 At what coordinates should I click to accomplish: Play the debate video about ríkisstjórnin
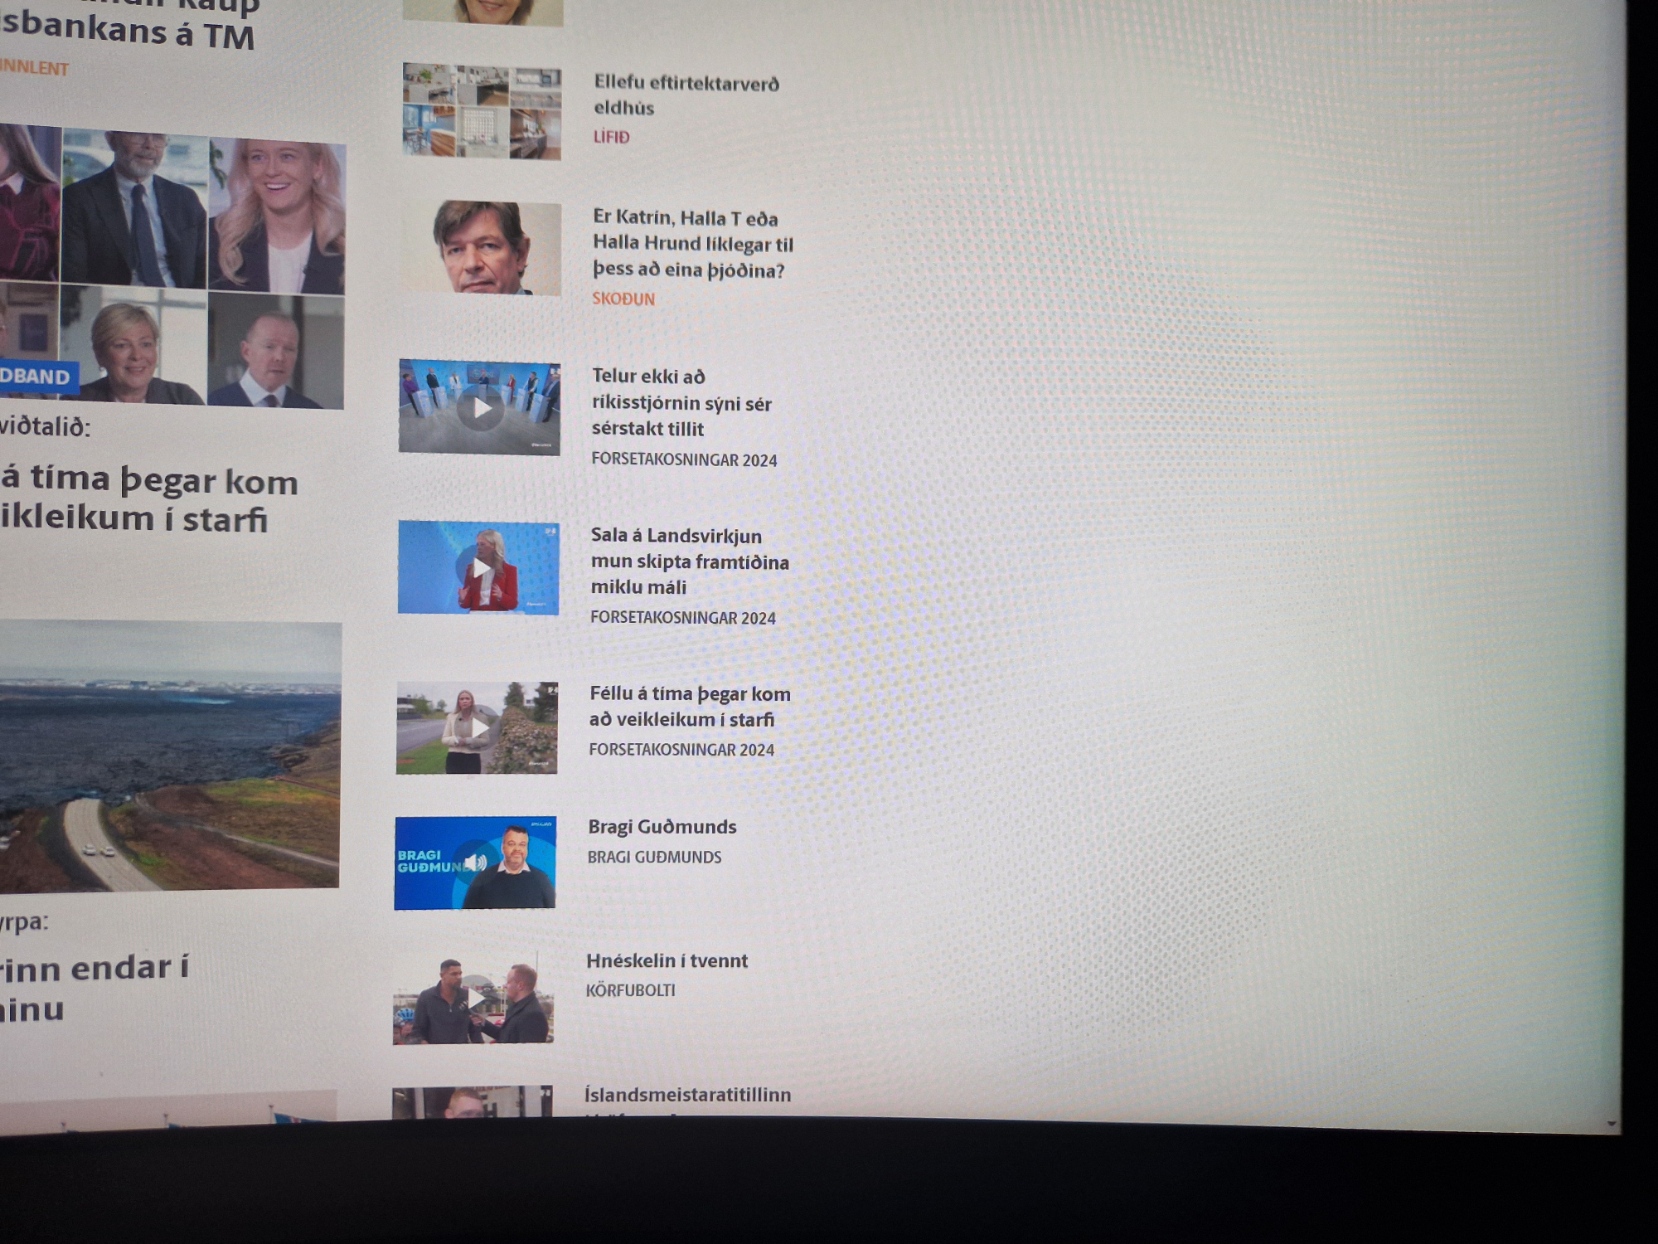point(481,408)
